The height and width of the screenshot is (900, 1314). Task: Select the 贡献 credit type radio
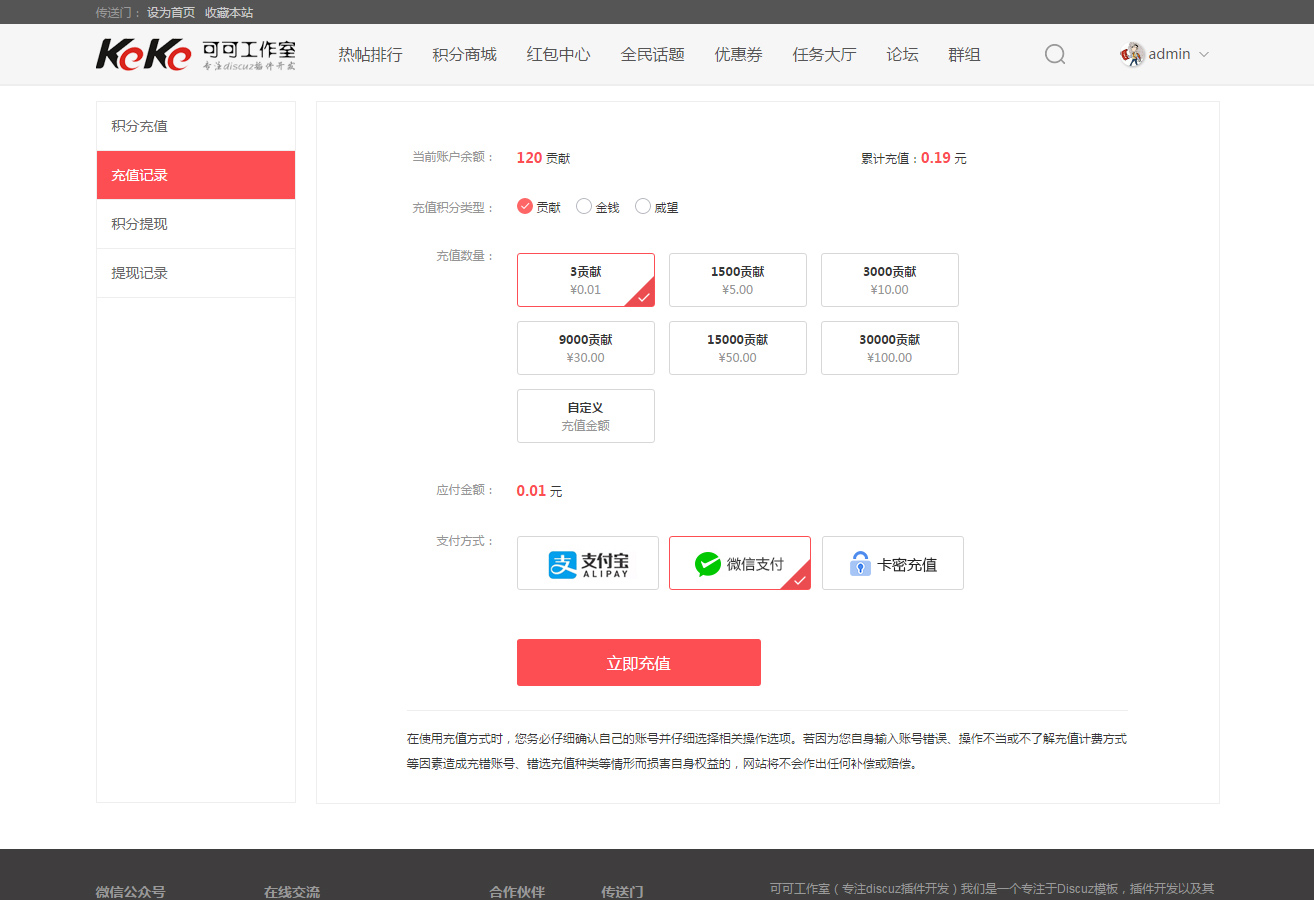click(525, 206)
